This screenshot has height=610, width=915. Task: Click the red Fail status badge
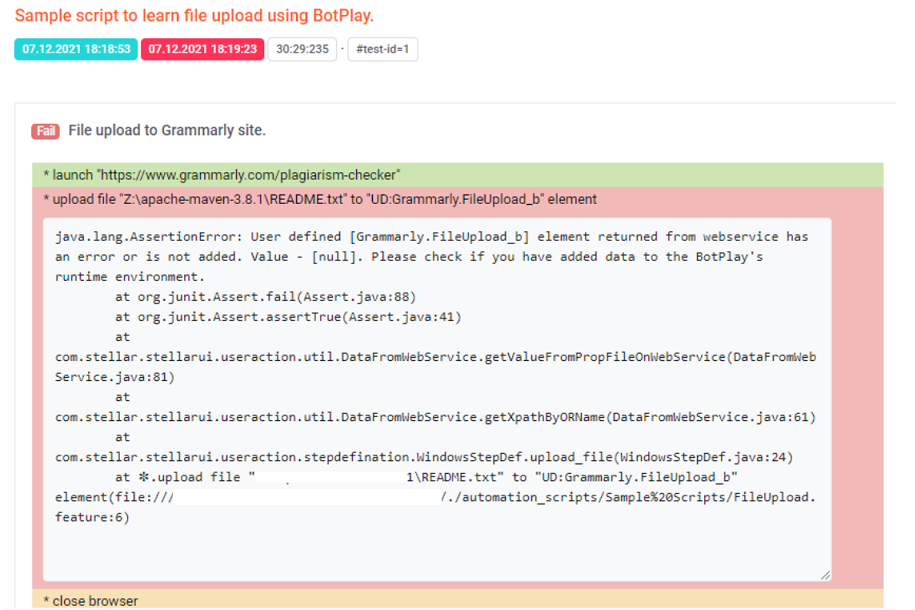46,131
